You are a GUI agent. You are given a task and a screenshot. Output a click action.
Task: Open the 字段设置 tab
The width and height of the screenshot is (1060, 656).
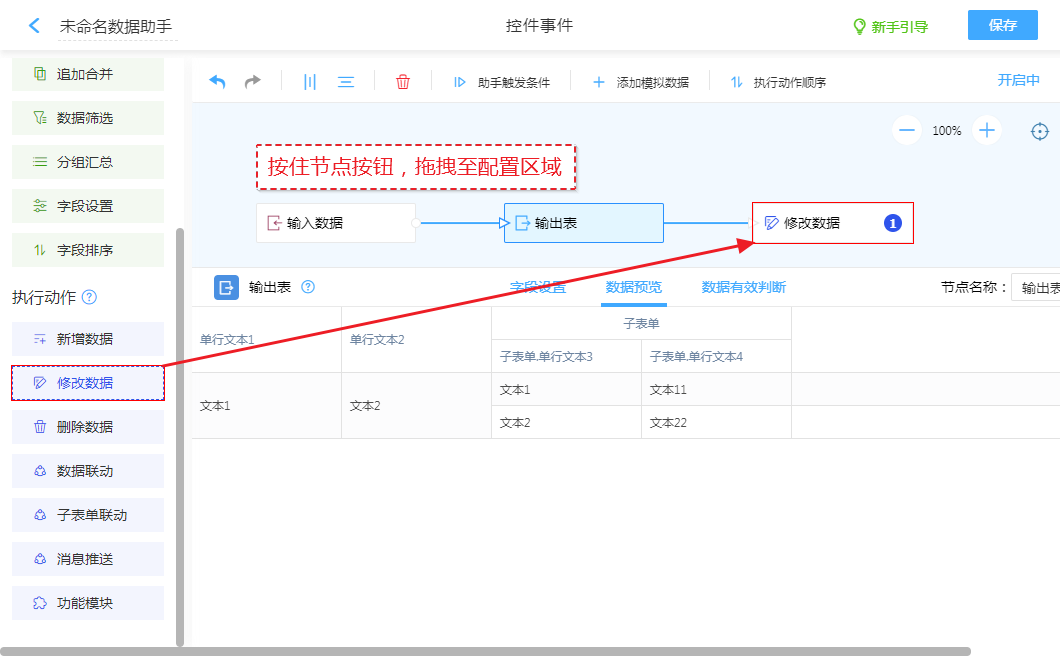pos(538,287)
